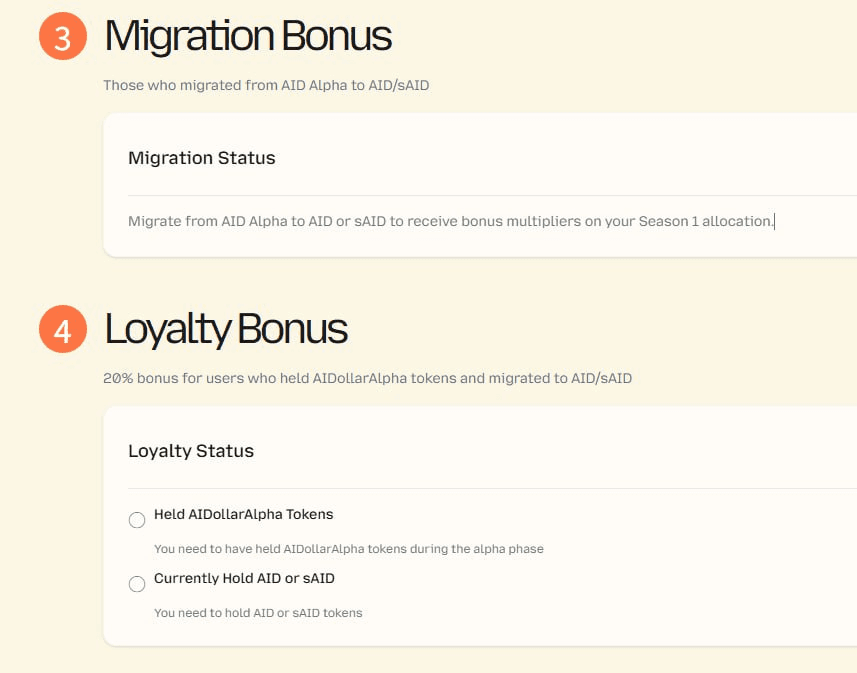Select the Currently Hold AID or sAID radio circle
Screen dimensions: 857x673
click(x=137, y=584)
